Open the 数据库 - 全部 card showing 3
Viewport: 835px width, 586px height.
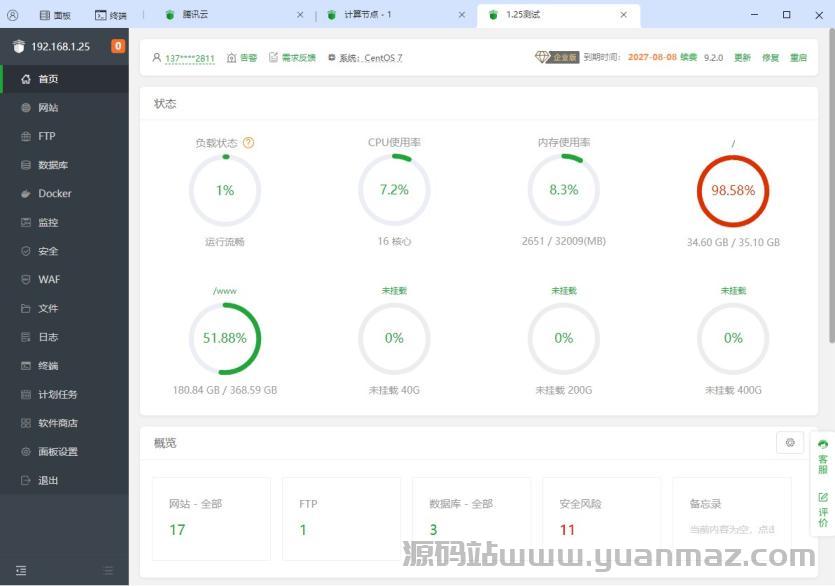471,519
